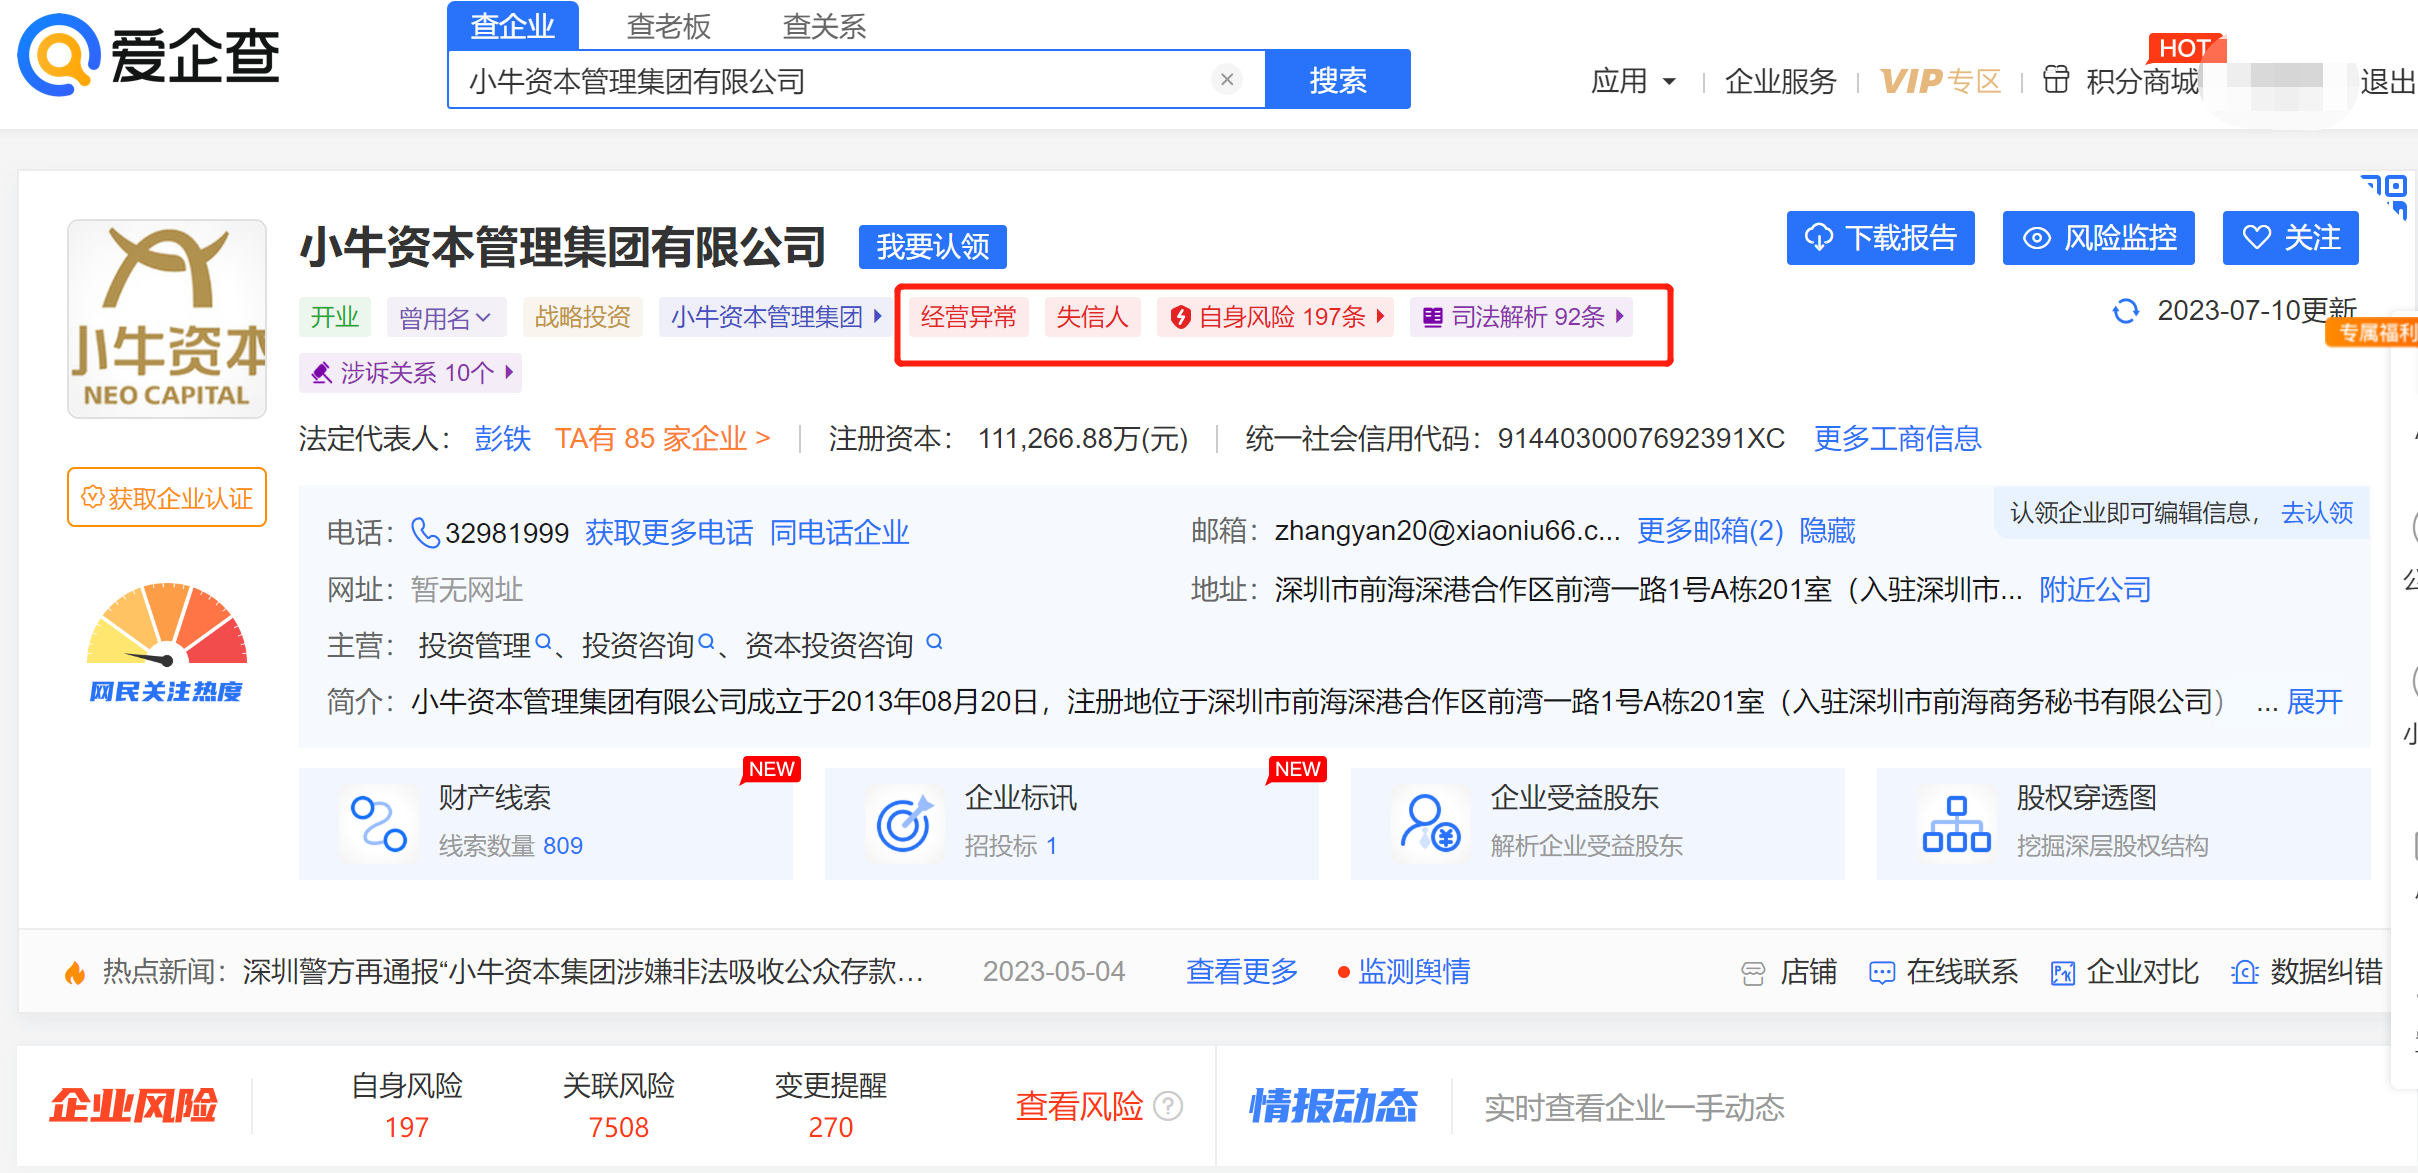Viewport: 2418px width, 1173px height.
Task: Open the 应用 dropdown menu
Action: [x=1633, y=80]
